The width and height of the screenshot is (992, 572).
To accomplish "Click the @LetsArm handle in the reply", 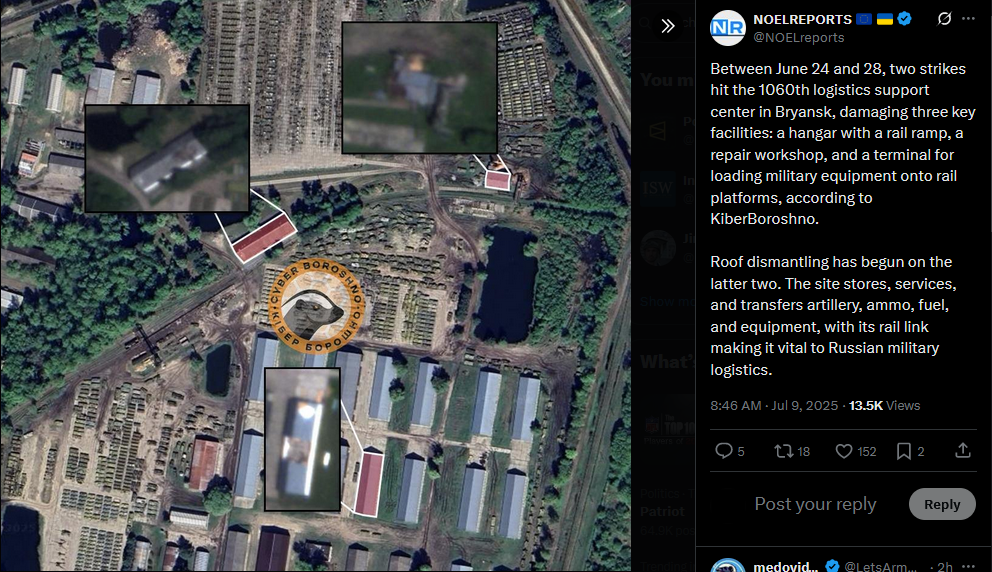I will click(880, 566).
